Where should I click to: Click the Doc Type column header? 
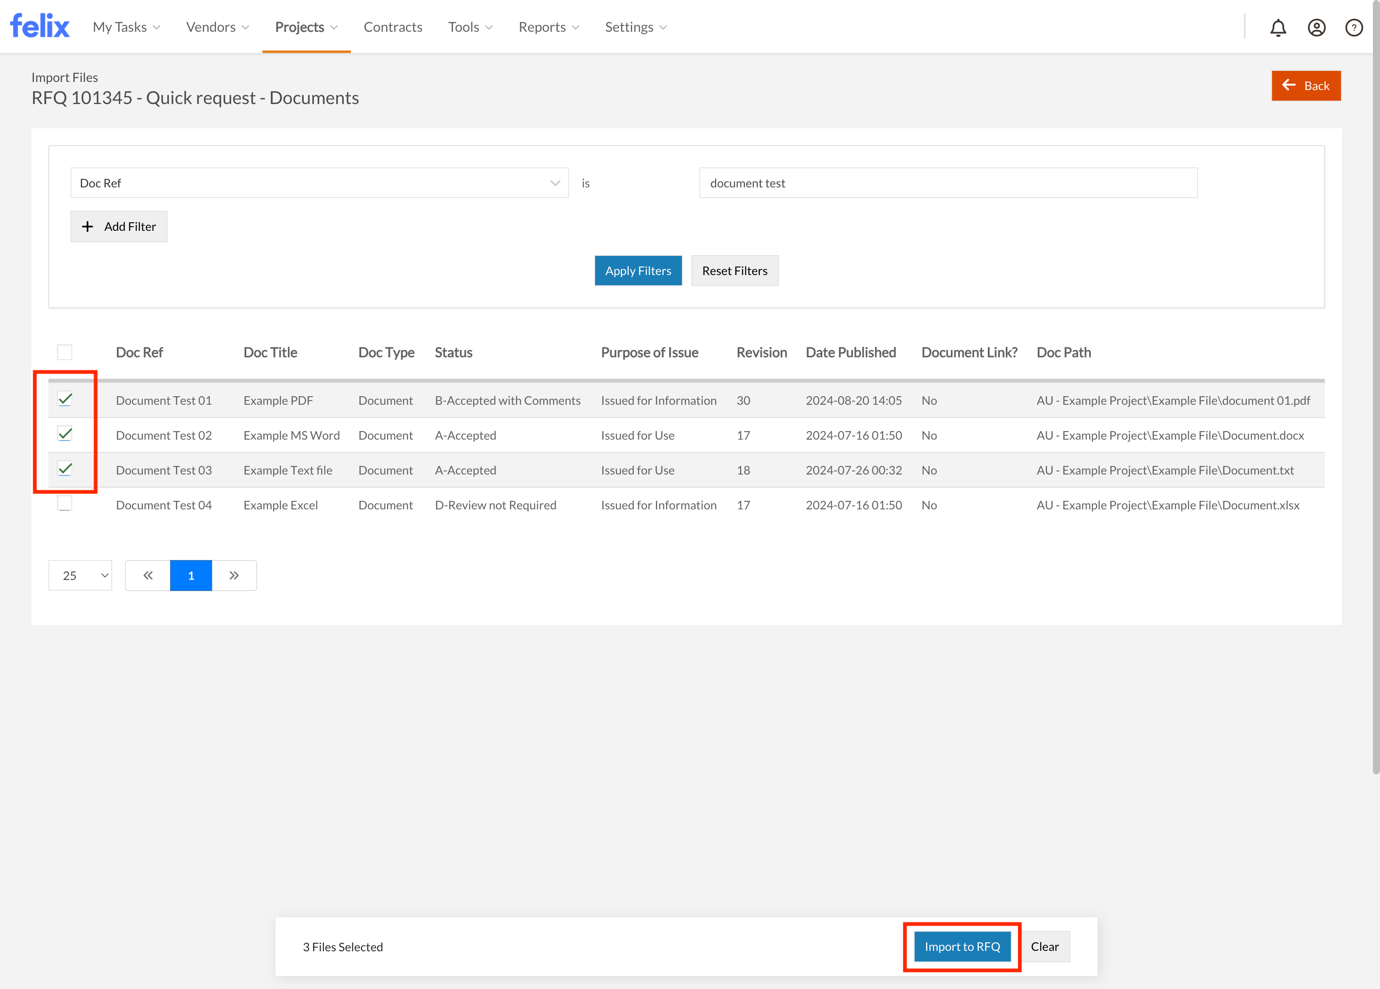(386, 352)
